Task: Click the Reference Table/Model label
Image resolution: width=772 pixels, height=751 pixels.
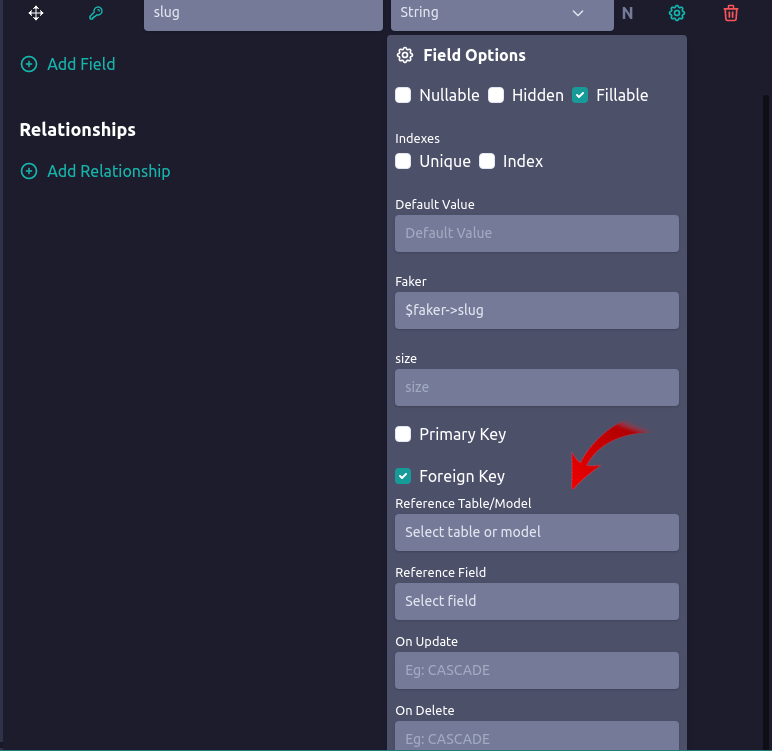Action: [x=463, y=503]
